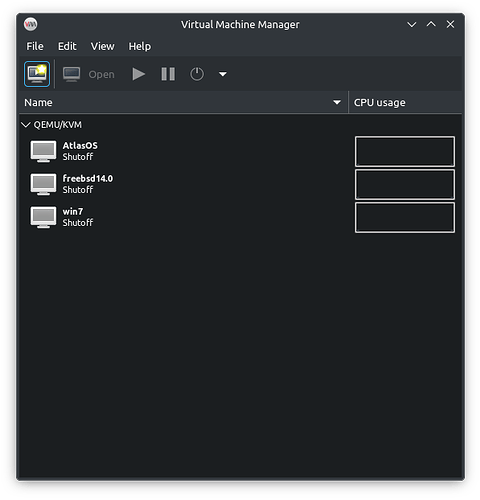Click the win7 monitor icon

(43, 217)
